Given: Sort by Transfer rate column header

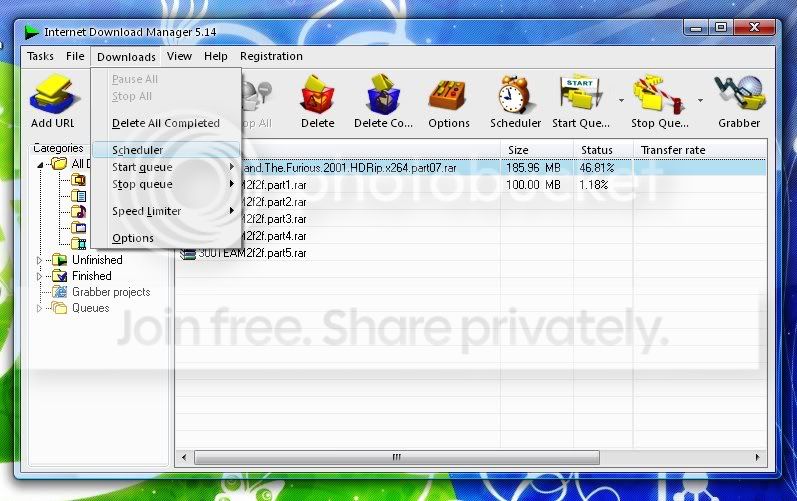Looking at the screenshot, I should (699, 150).
